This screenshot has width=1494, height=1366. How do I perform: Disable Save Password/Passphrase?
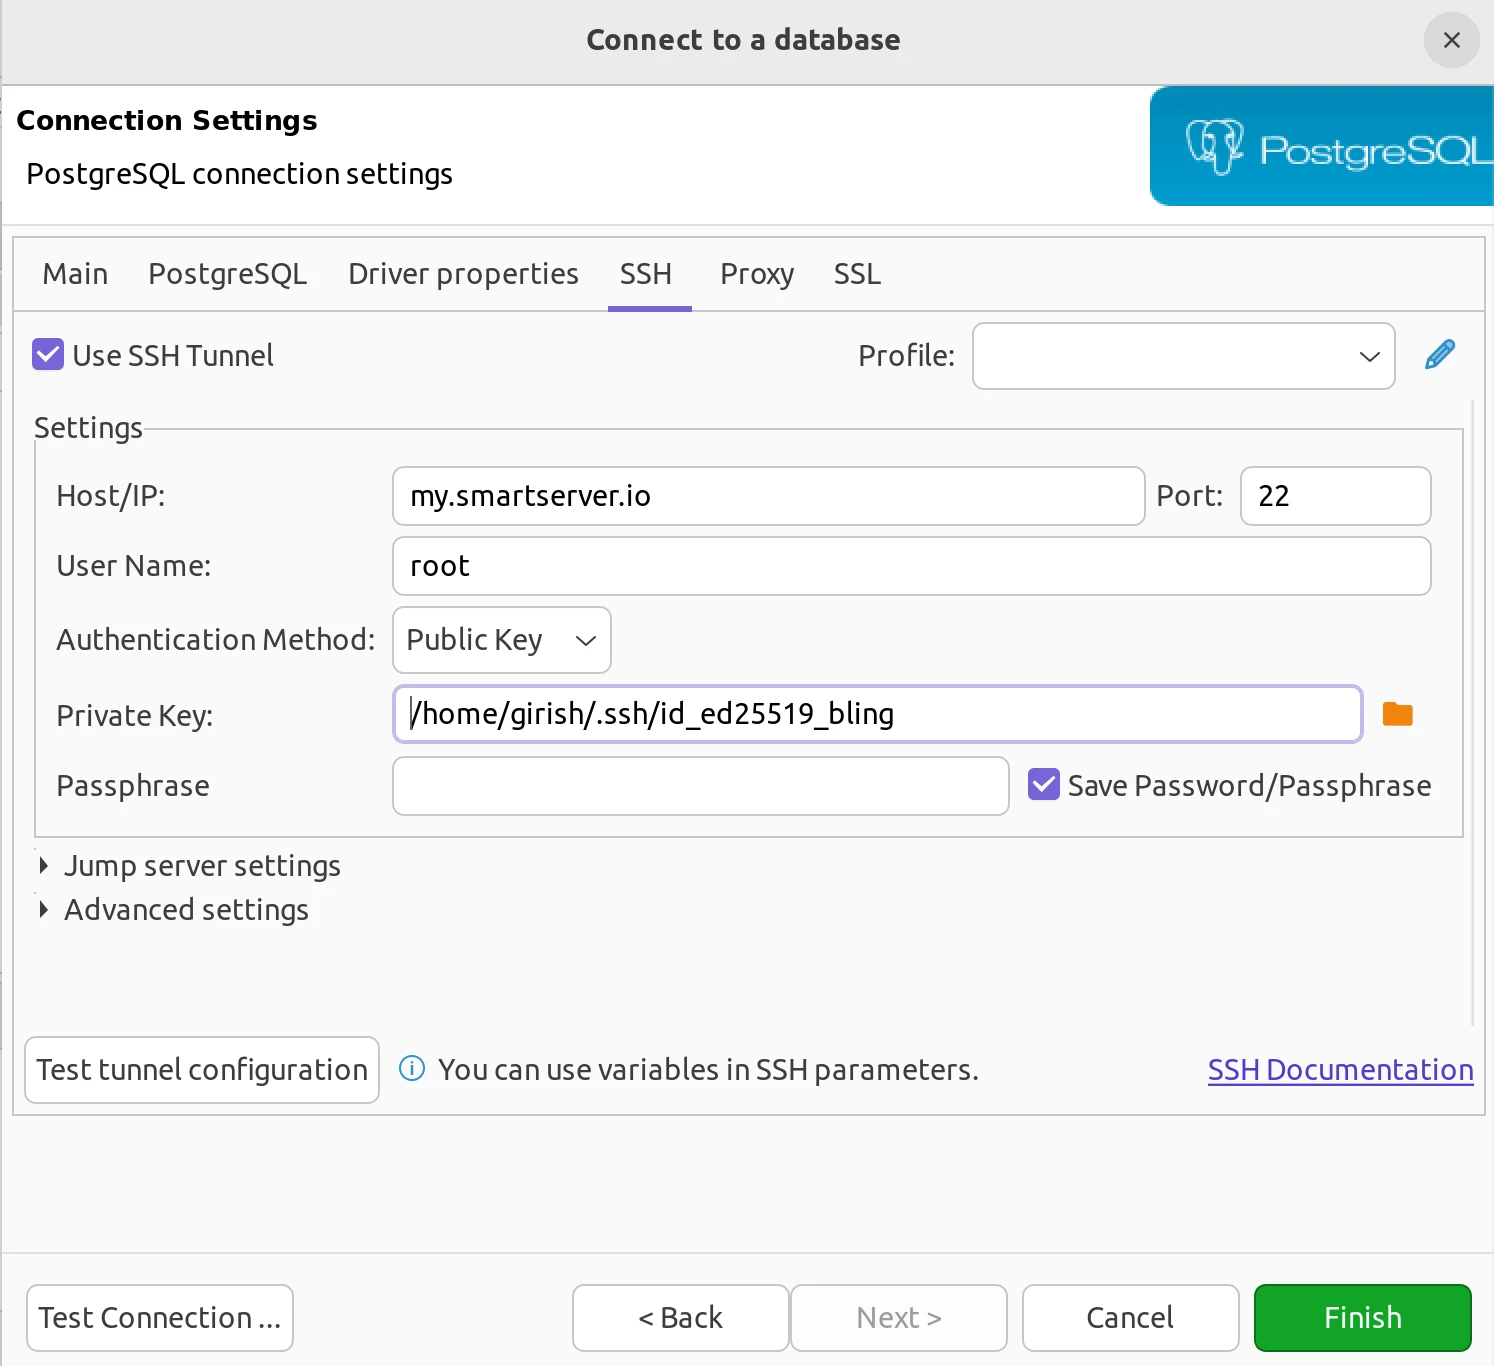click(x=1043, y=785)
